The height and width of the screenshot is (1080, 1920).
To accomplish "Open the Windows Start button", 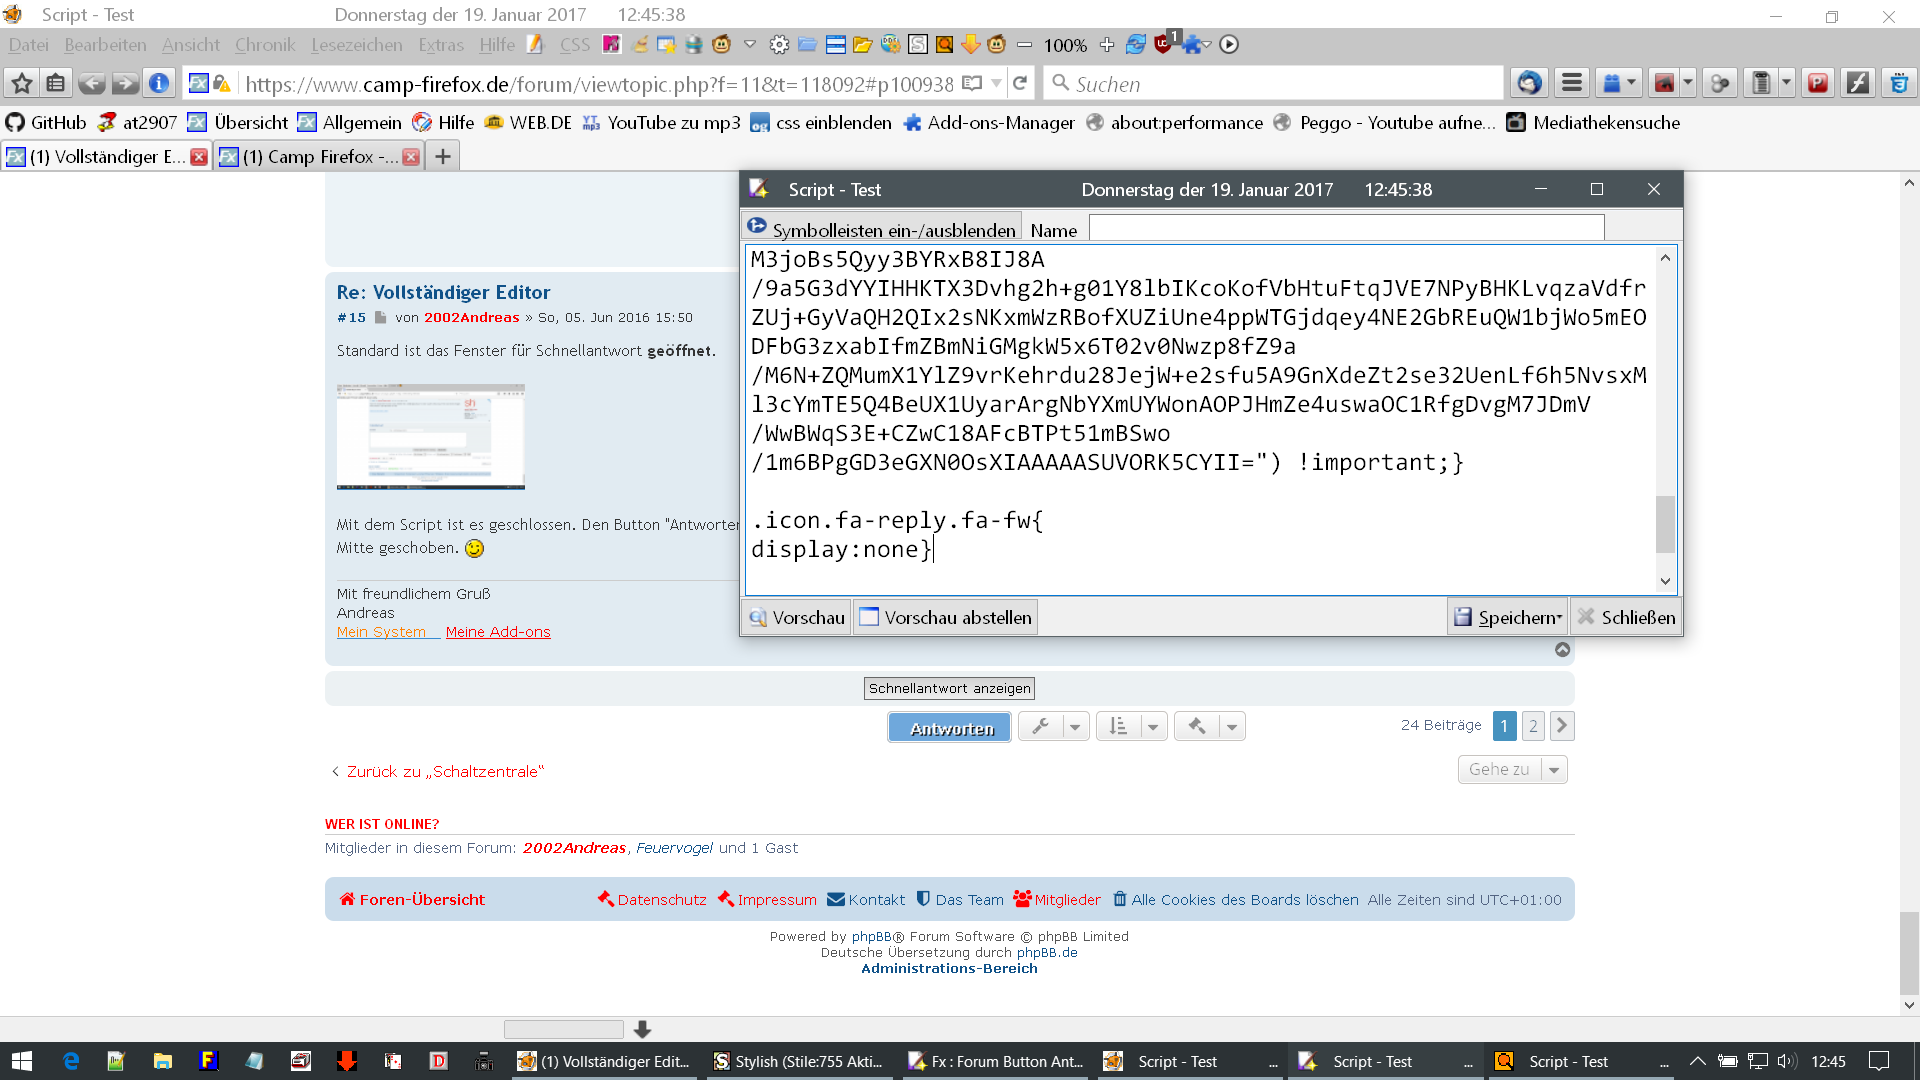I will pos(22,1061).
